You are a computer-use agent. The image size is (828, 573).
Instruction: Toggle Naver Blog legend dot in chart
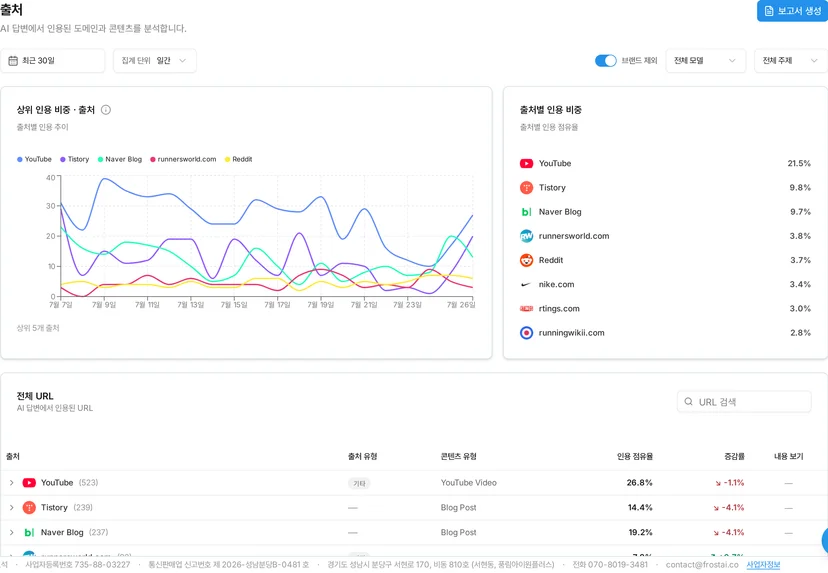100,159
